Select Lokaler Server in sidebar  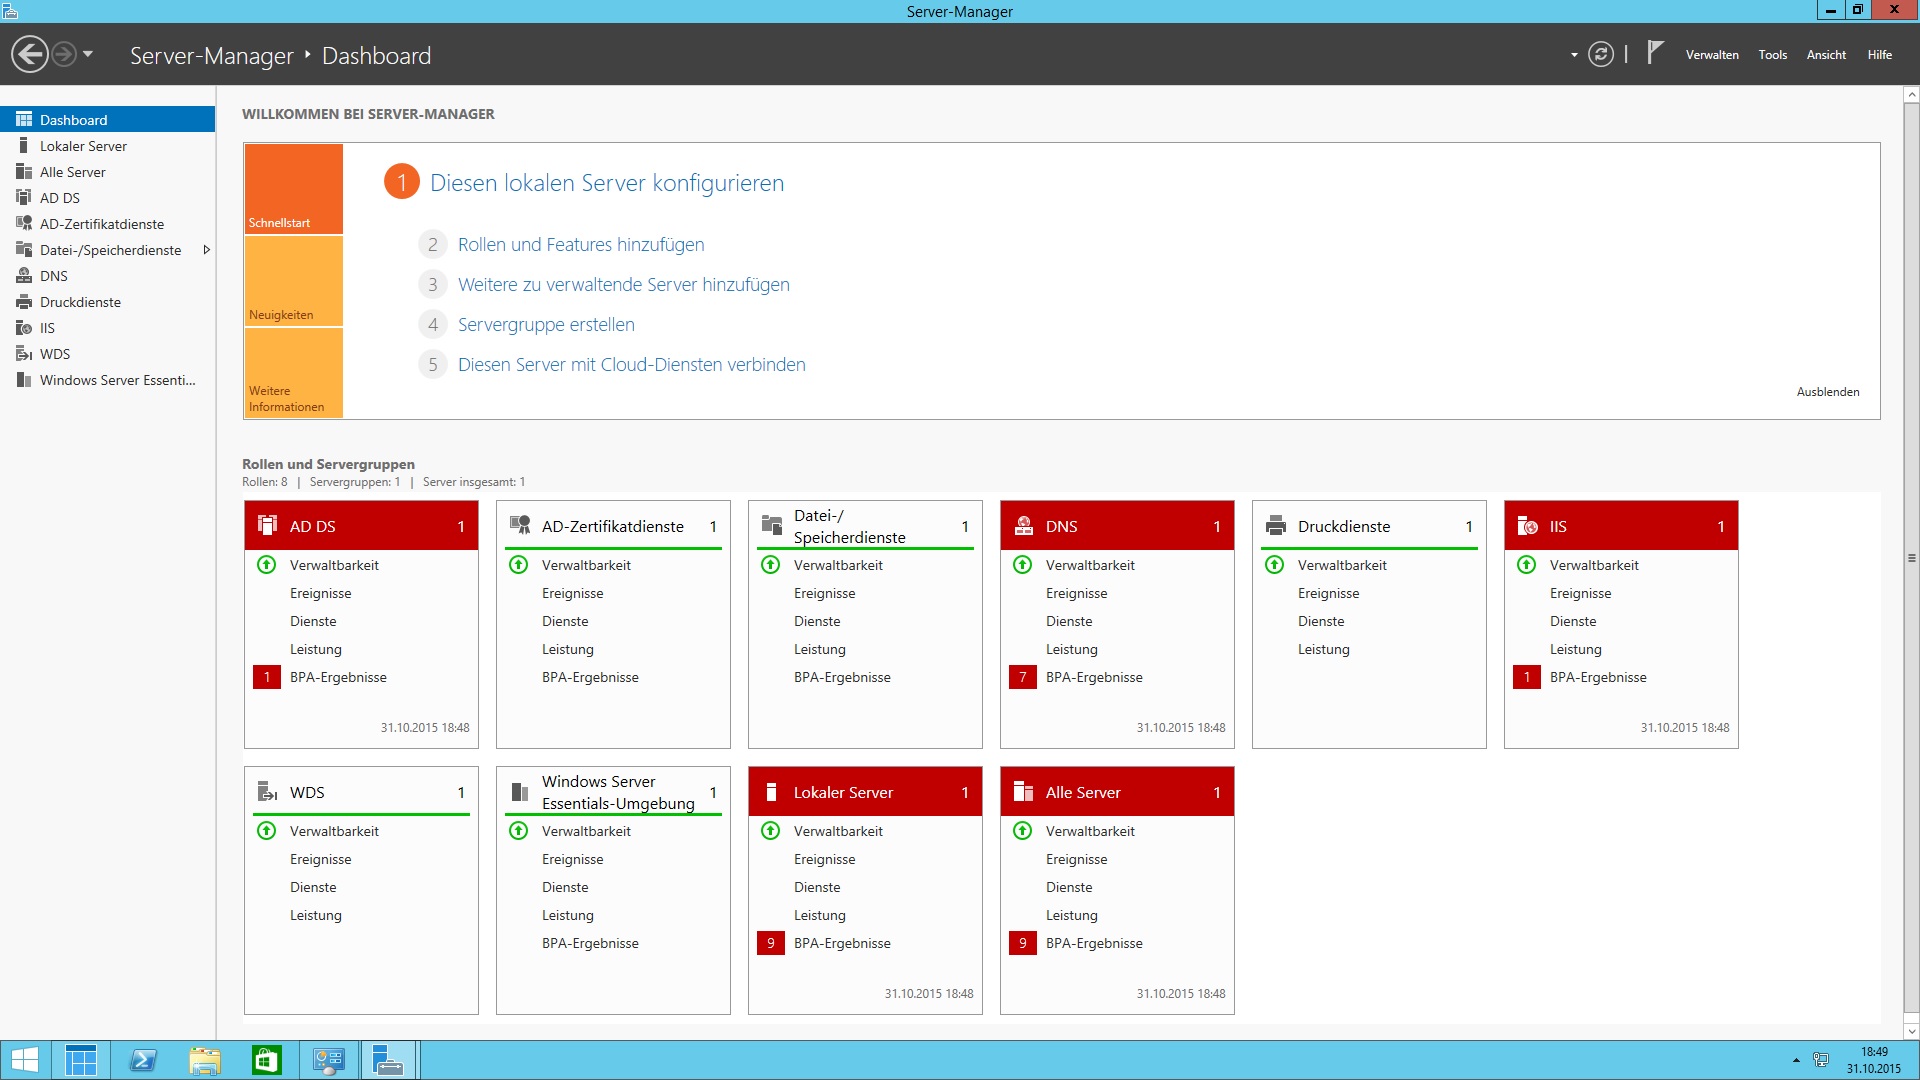point(108,146)
